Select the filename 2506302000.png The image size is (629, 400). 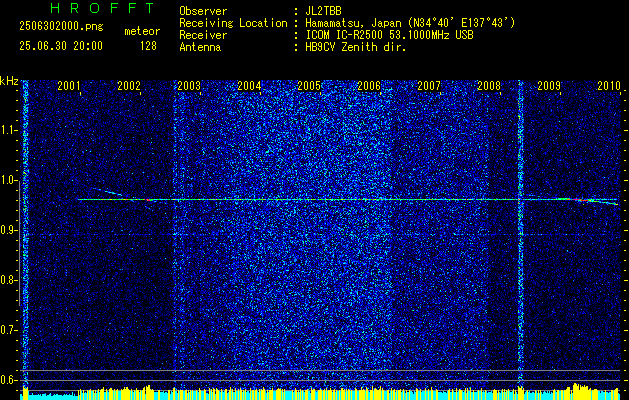61,27
